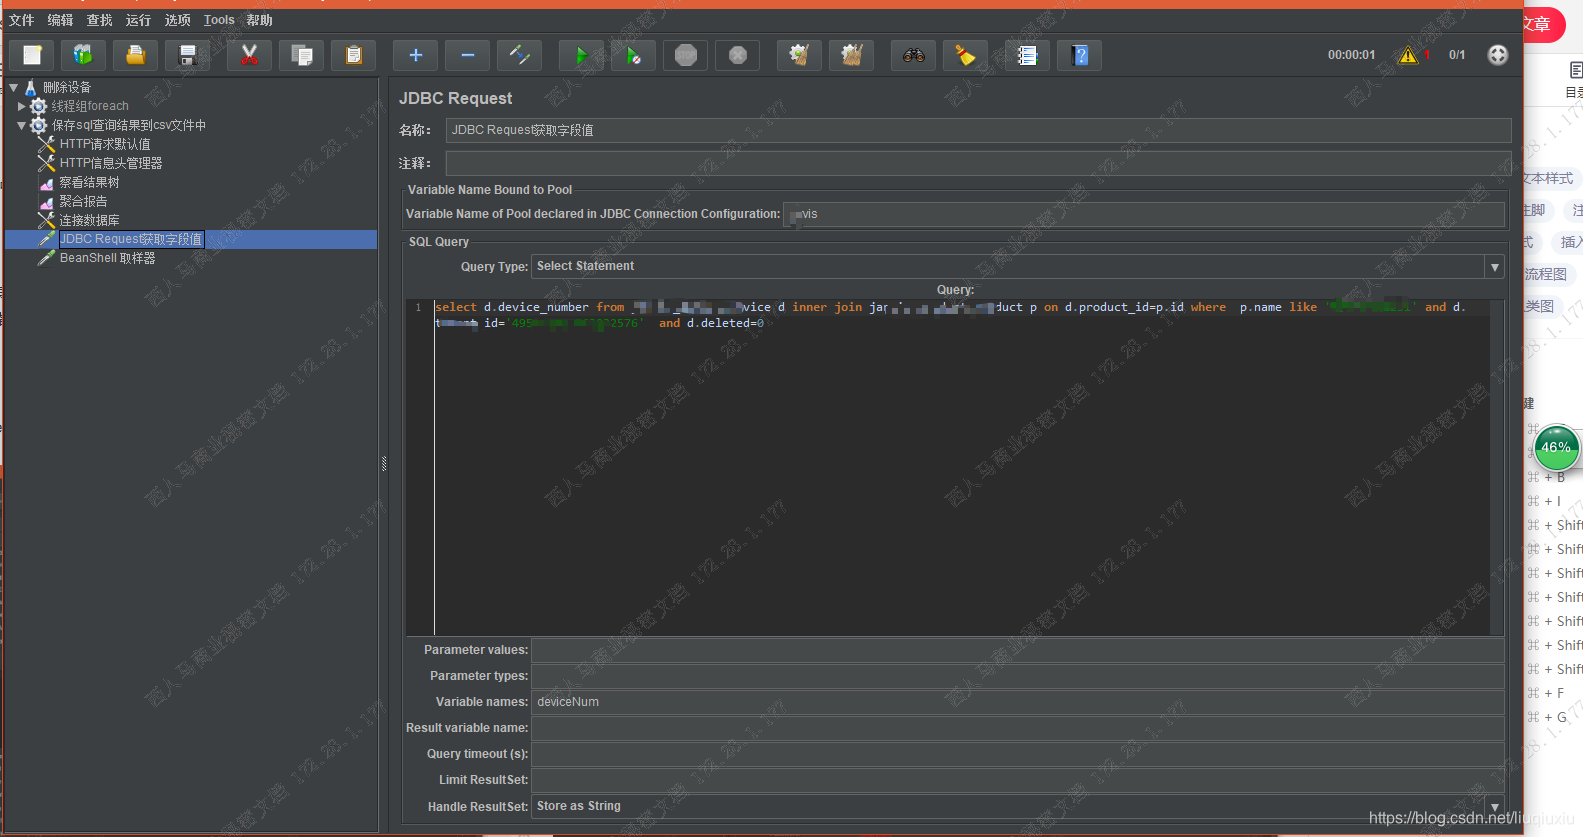Open the 选项 menu
Viewport: 1583px width, 837px height.
click(178, 20)
